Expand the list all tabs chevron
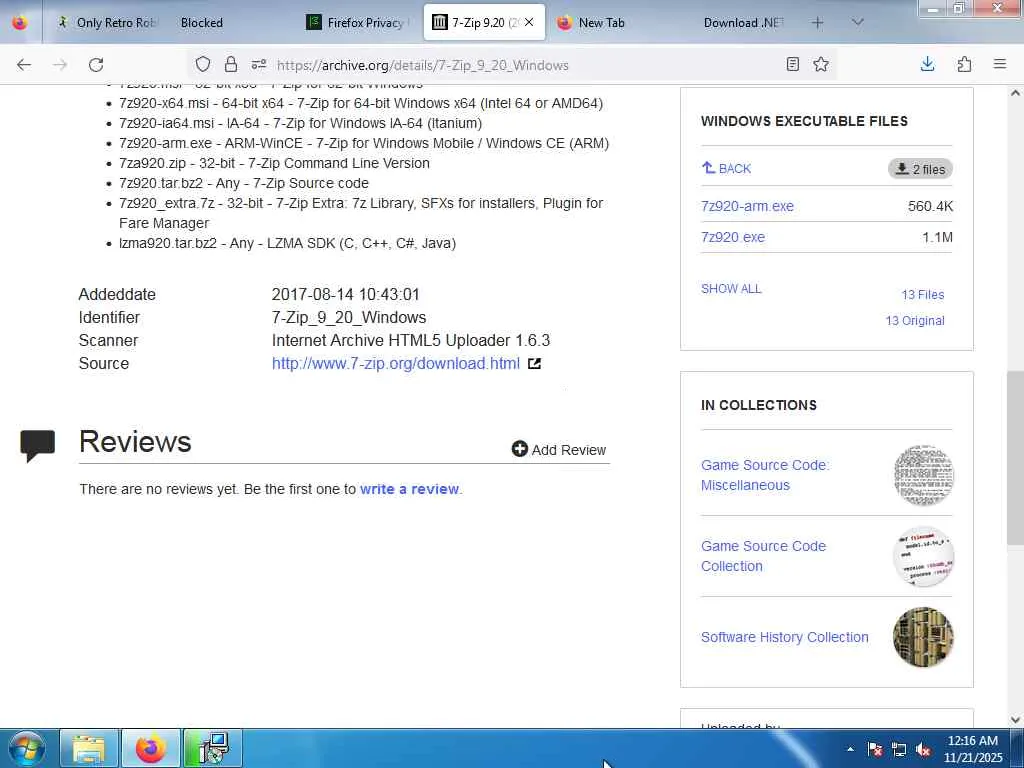Viewport: 1024px width, 768px height. [858, 22]
